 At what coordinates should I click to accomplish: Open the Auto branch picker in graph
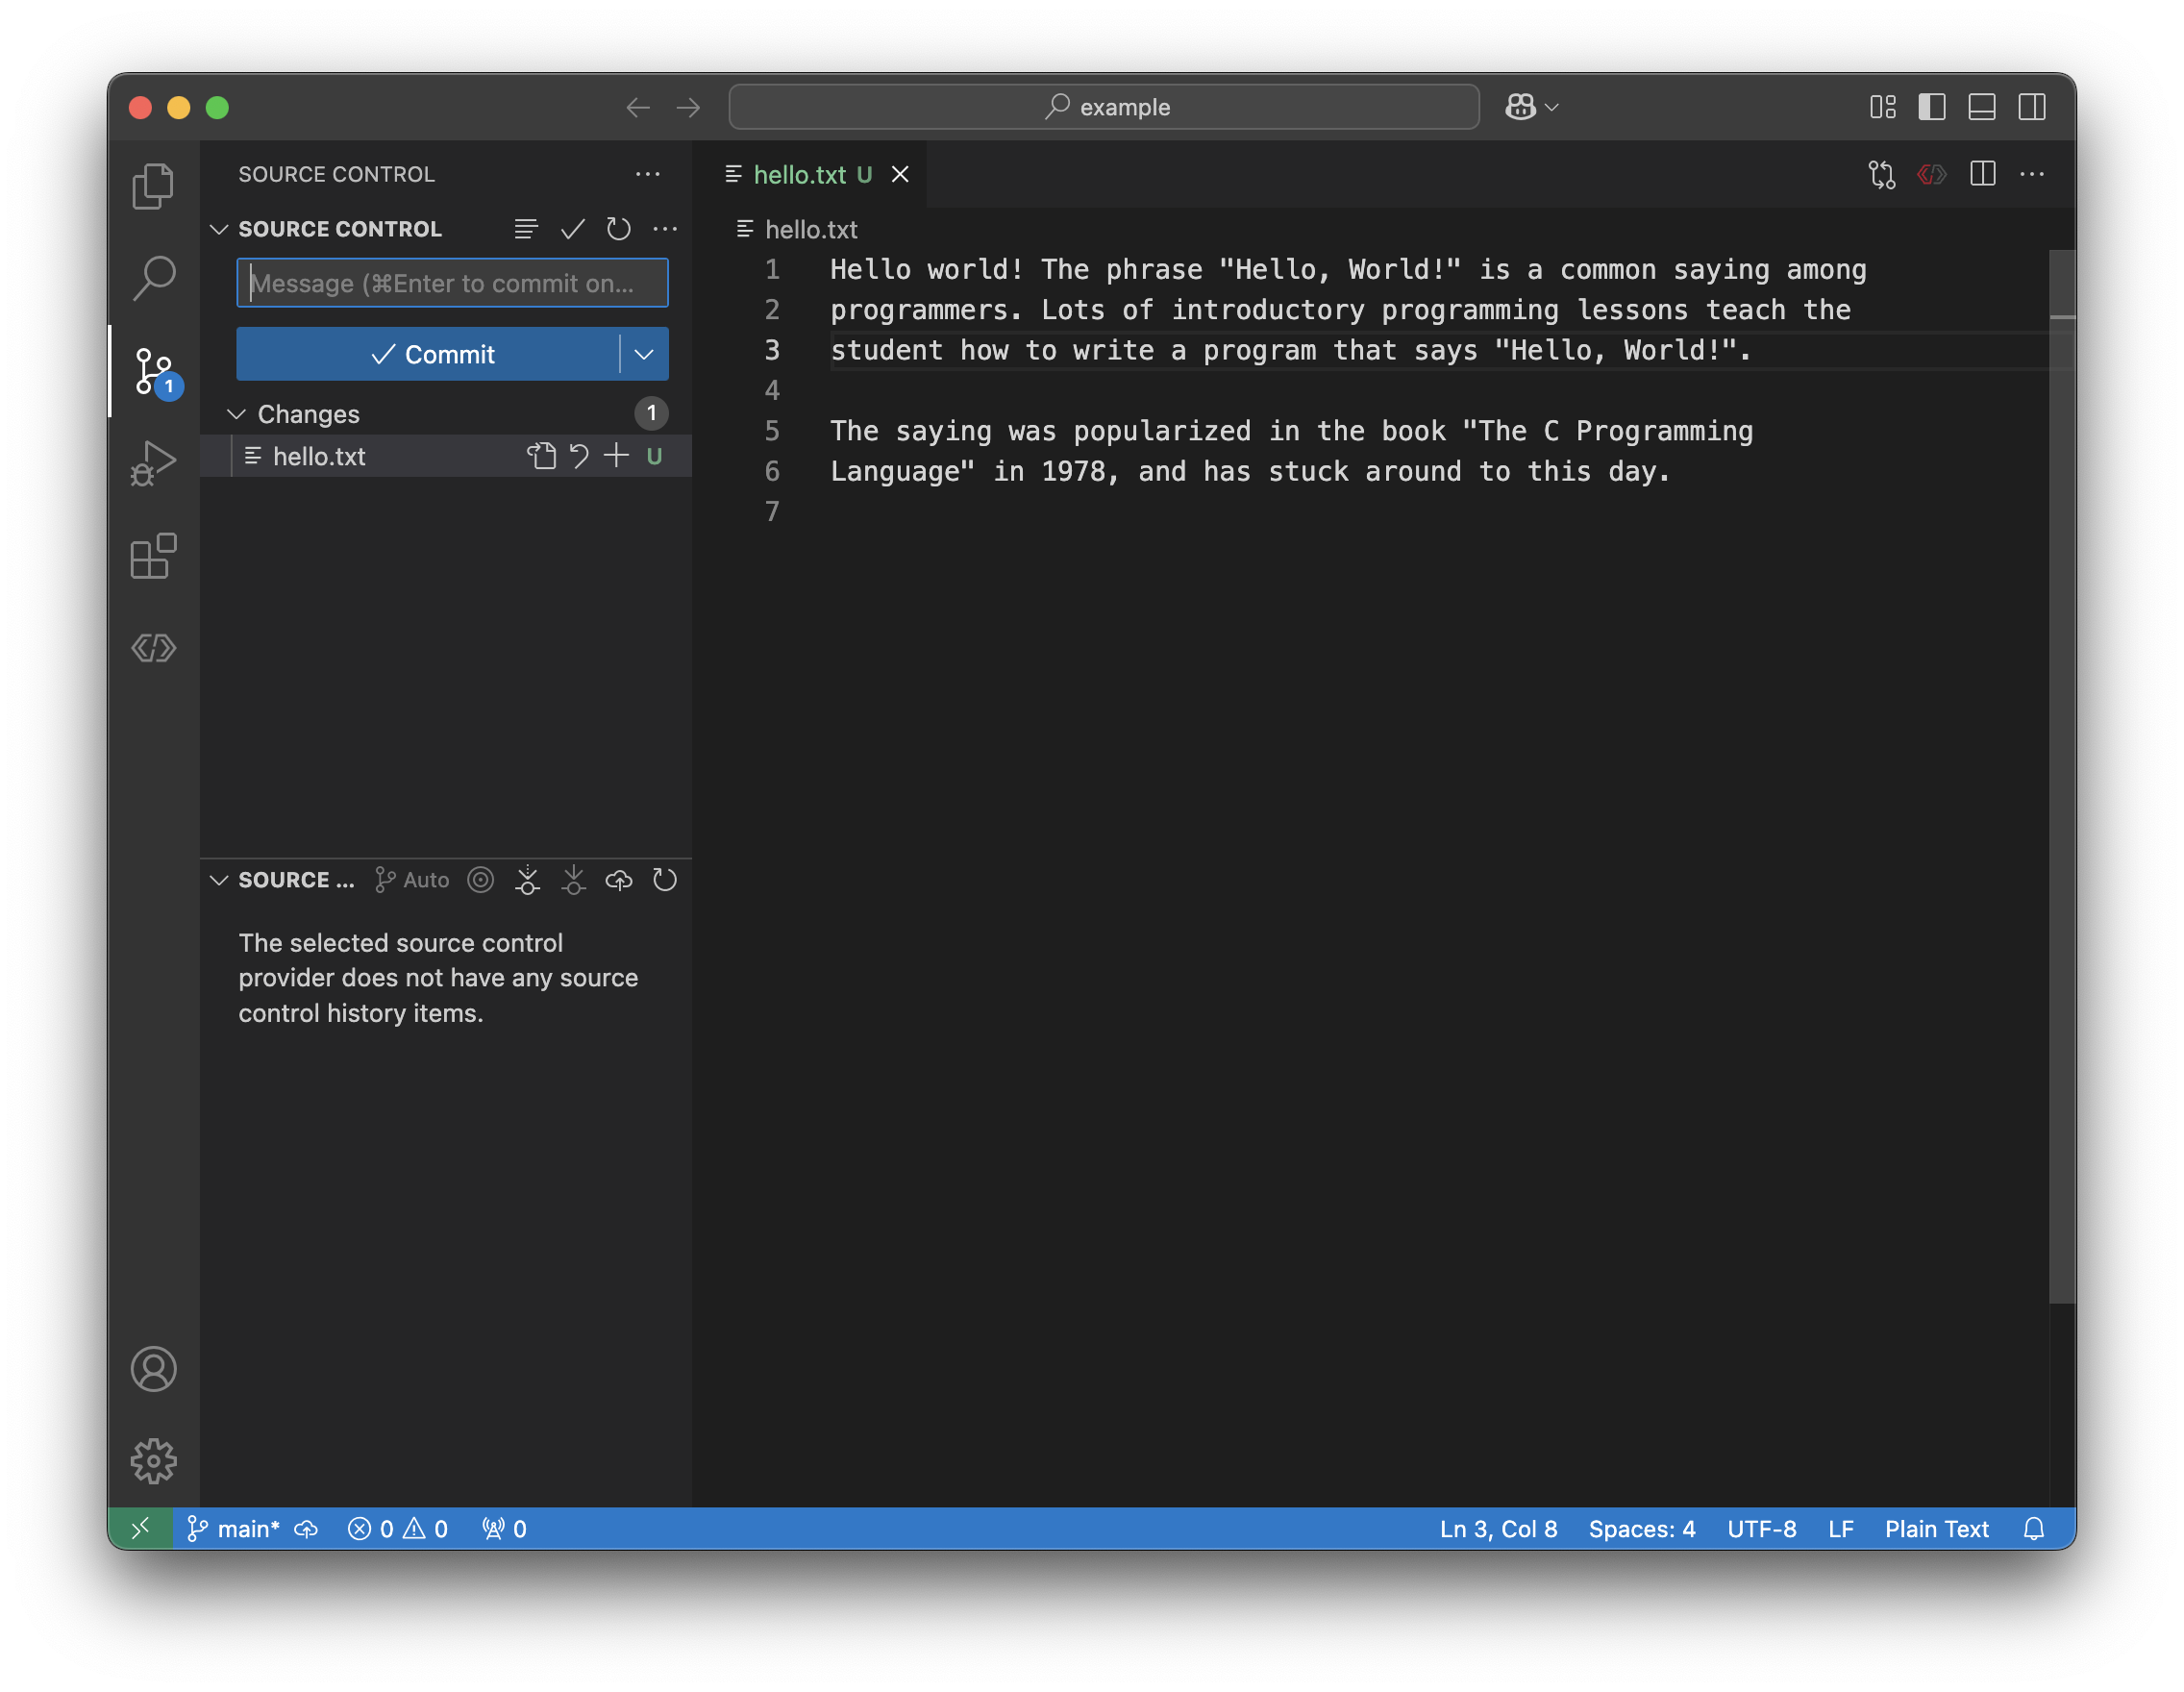click(x=412, y=880)
